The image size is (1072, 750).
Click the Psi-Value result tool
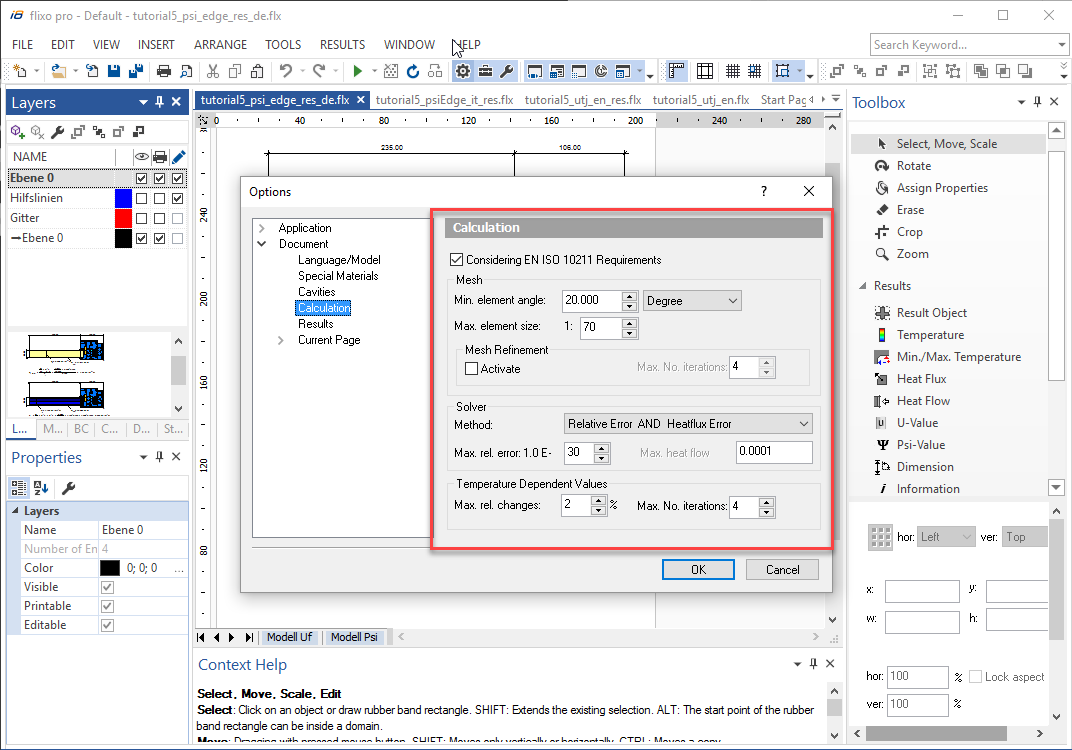click(x=920, y=445)
